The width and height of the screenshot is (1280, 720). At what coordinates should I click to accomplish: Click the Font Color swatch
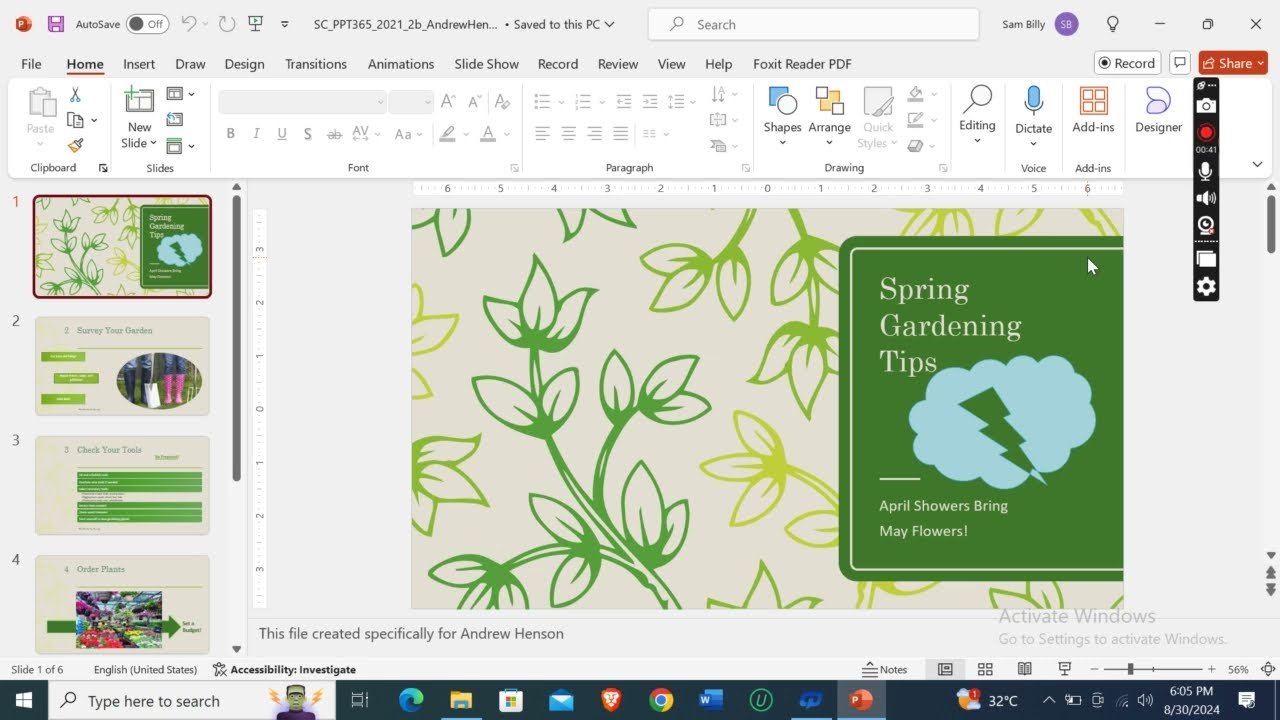click(488, 134)
